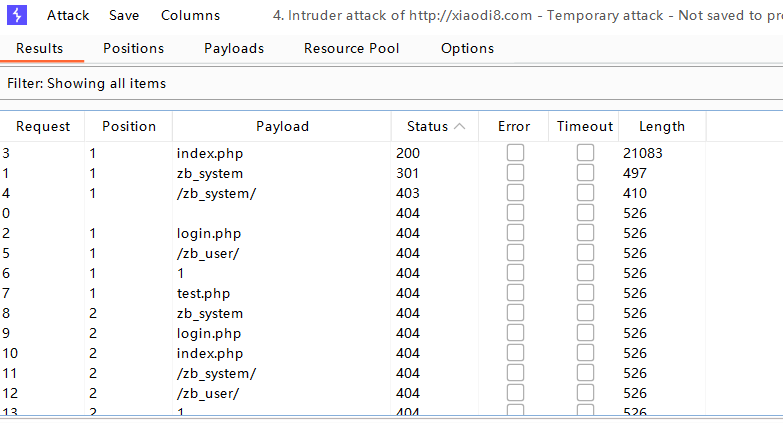Screen dimensions: 783x423
Task: Toggle Error checkbox for /zb_system/ 403 row
Action: [515, 193]
